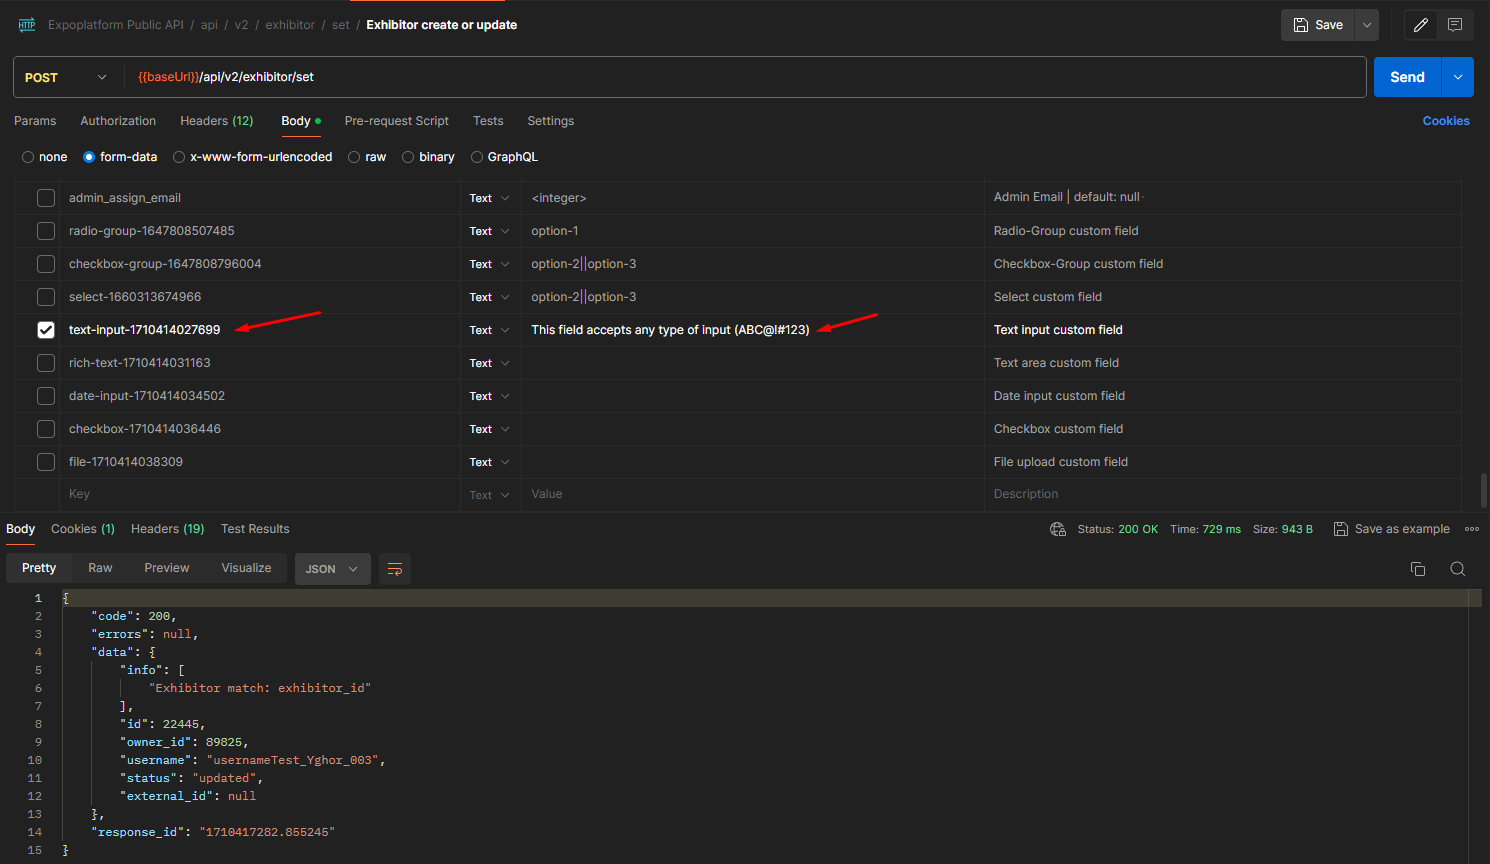Screen dimensions: 1490x864
Task: Enable the checkbox-group-1647808796004 field
Action: point(45,263)
